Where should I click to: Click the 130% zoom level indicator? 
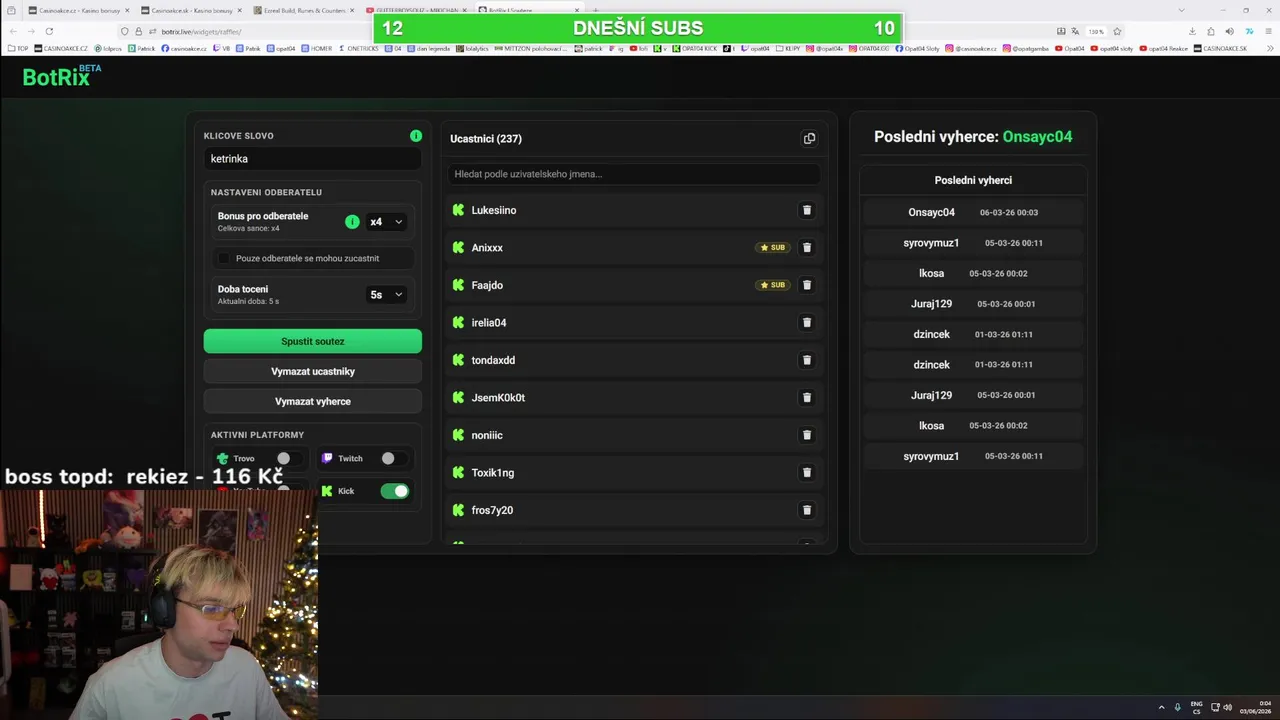1096,31
